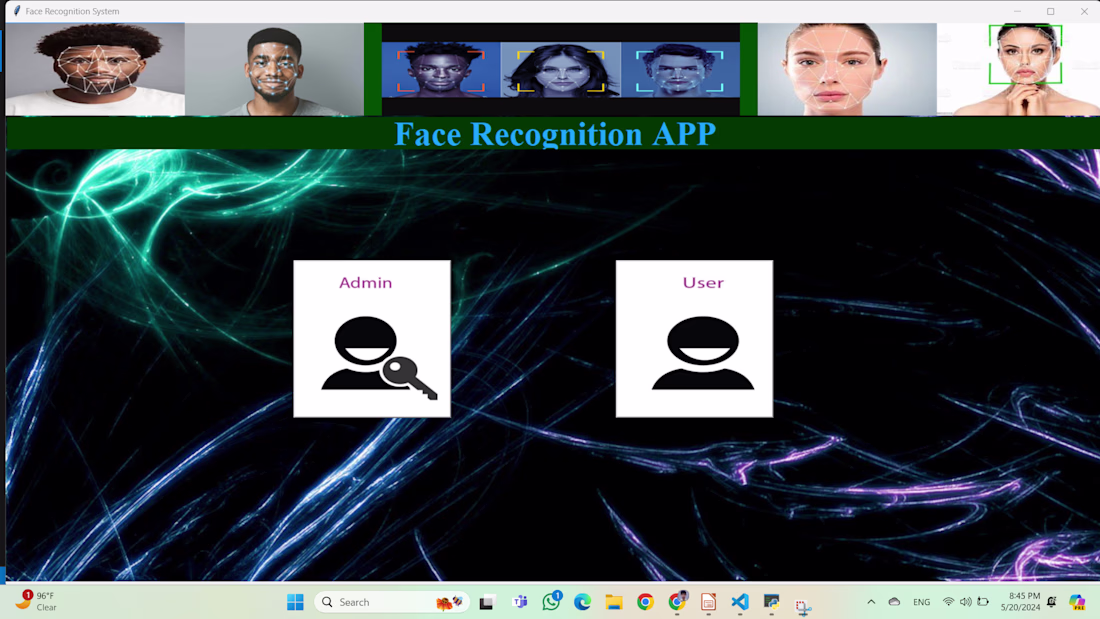Click the user silhouette icon
Screen dimensions: 1100x619
tap(703, 353)
